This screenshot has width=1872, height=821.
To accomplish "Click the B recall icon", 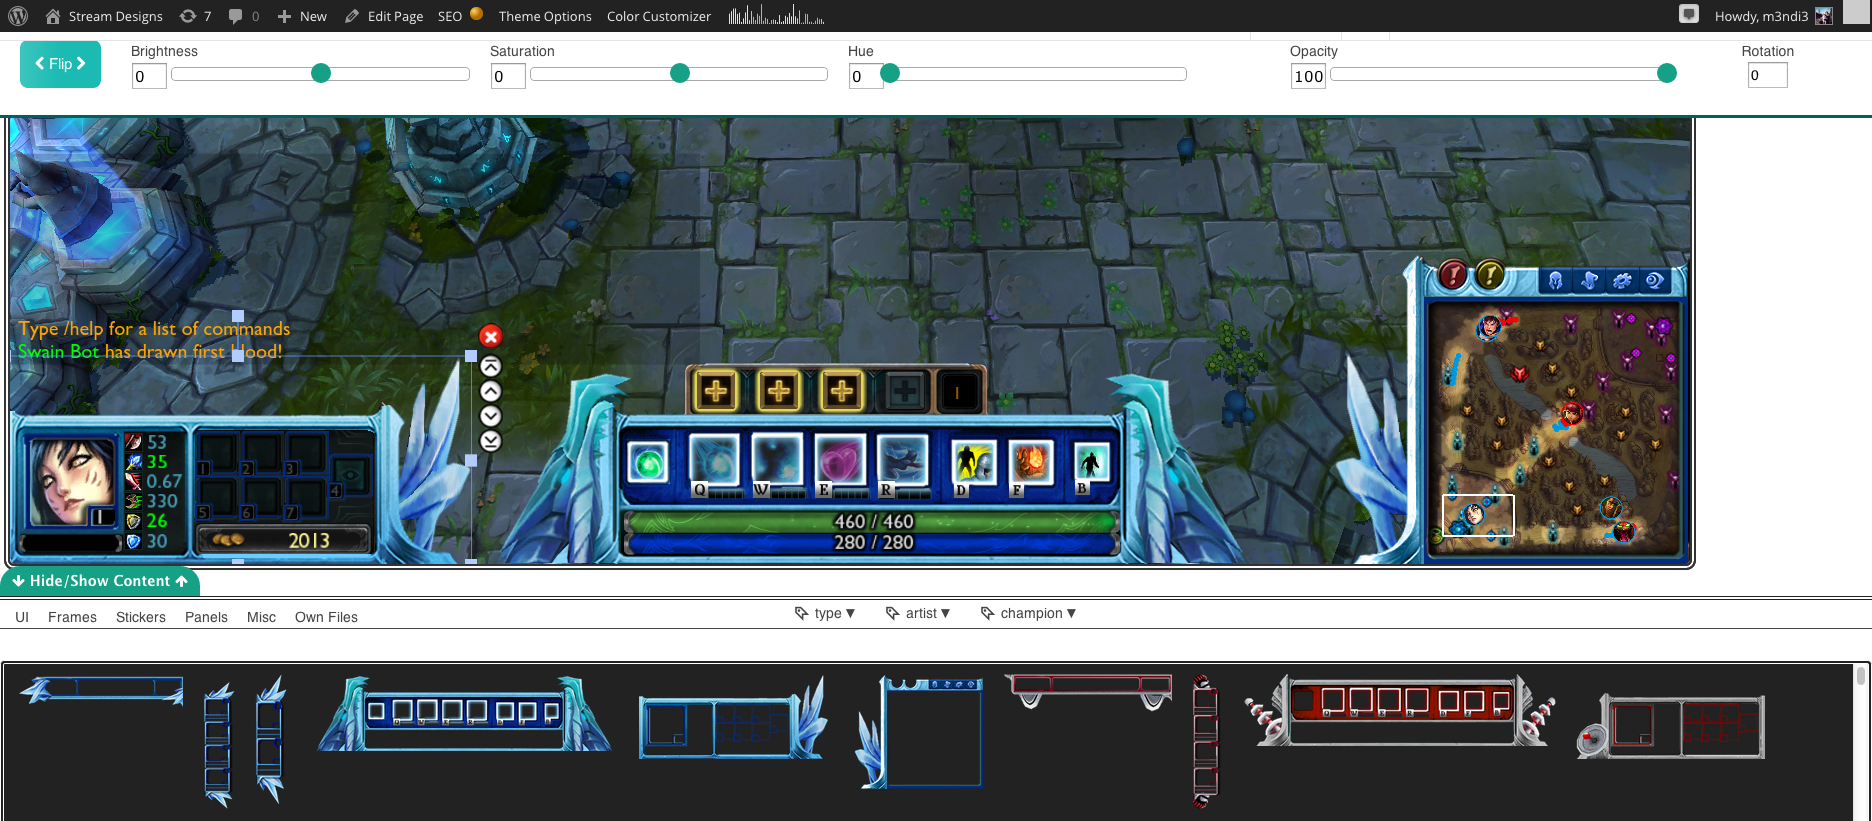I will [x=1092, y=465].
